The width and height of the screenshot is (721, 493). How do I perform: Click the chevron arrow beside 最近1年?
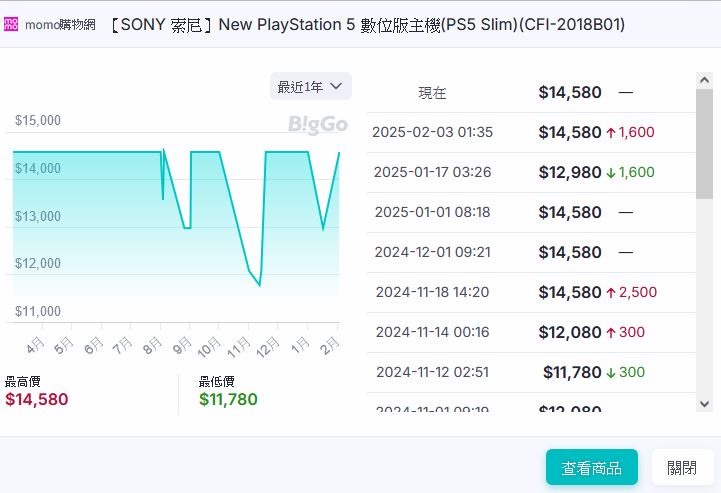pyautogui.click(x=336, y=86)
